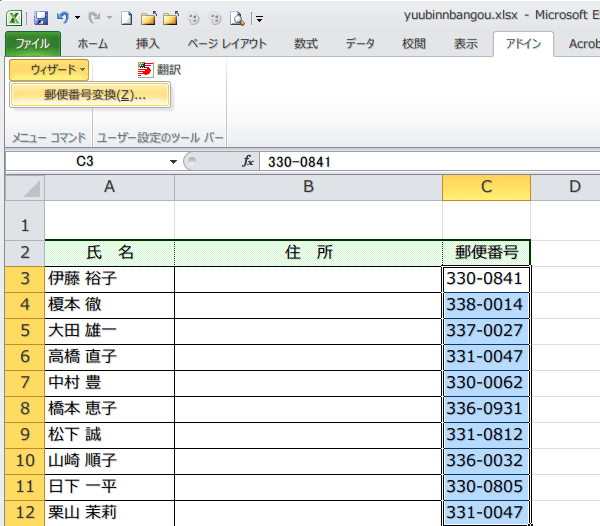Screen dimensions: 600x526
Task: Click the 翻訳 translation add-in icon
Action: (146, 69)
